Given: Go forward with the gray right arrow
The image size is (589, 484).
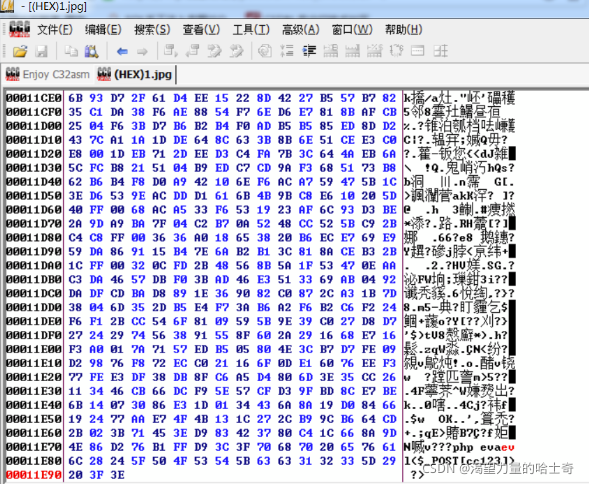Looking at the screenshot, I should click(142, 51).
